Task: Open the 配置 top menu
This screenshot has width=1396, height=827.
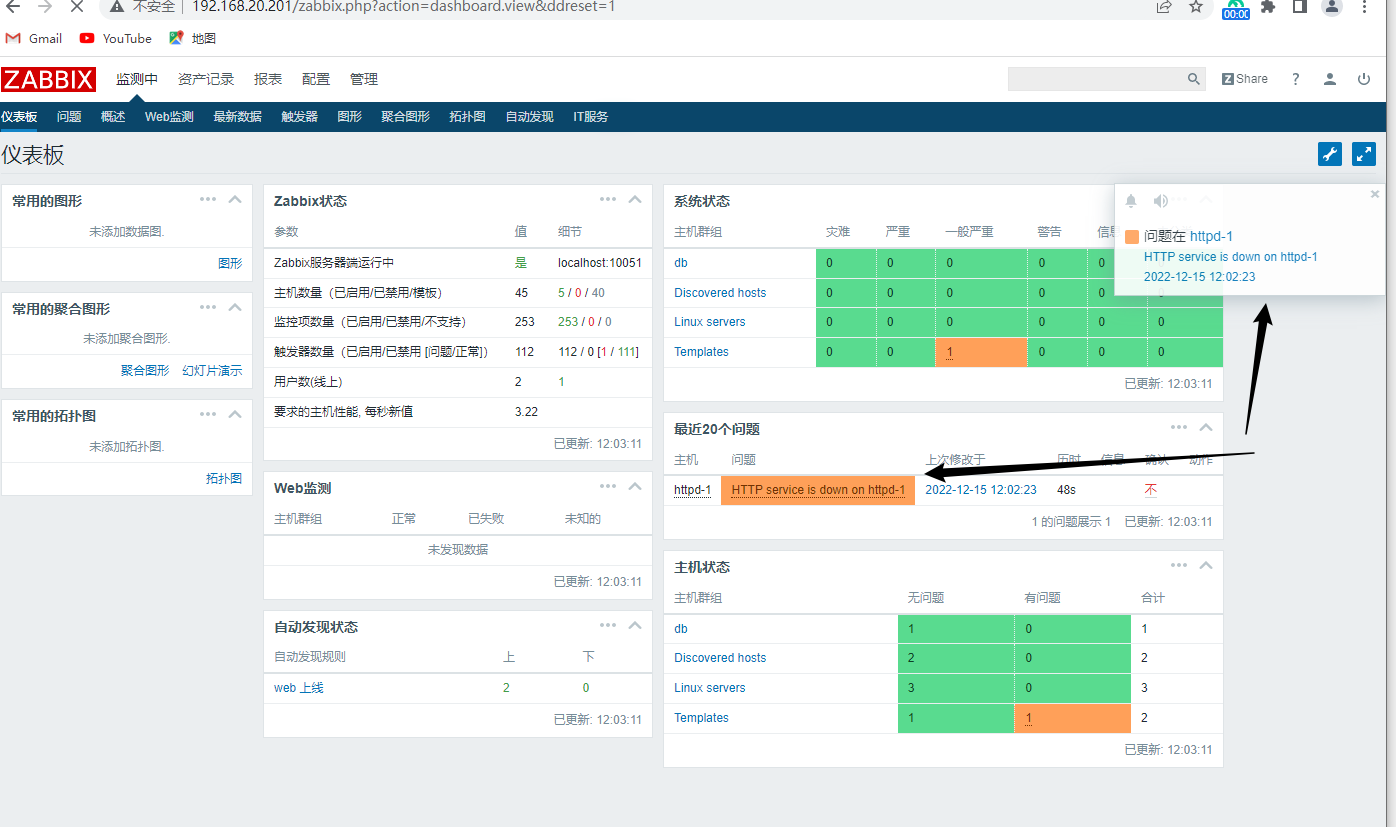Action: (315, 79)
